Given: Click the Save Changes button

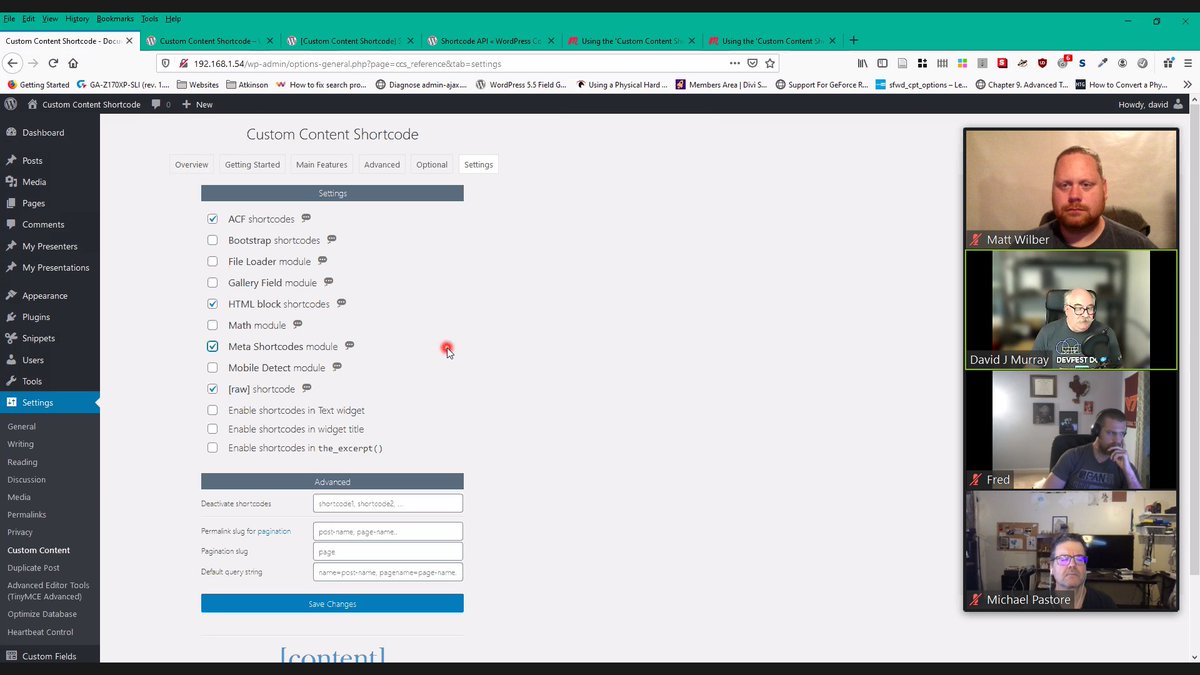Looking at the screenshot, I should 332,603.
